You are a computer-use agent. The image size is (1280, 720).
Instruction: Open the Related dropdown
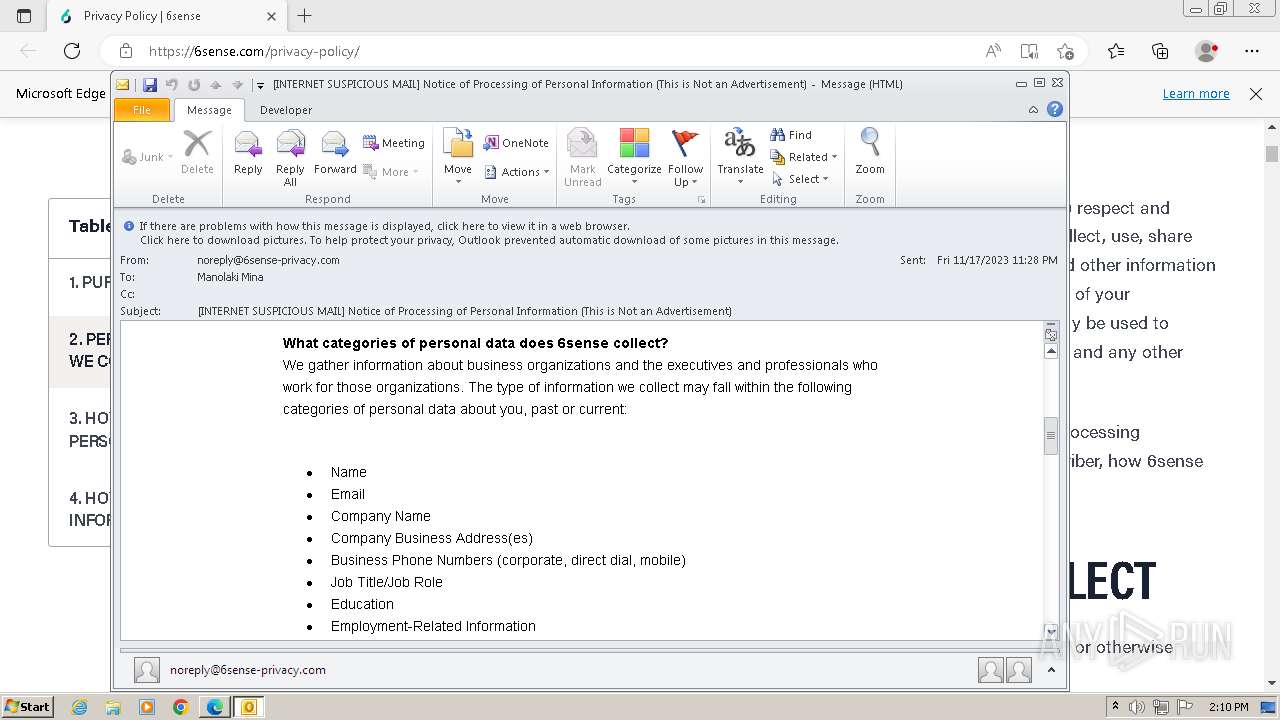point(804,157)
